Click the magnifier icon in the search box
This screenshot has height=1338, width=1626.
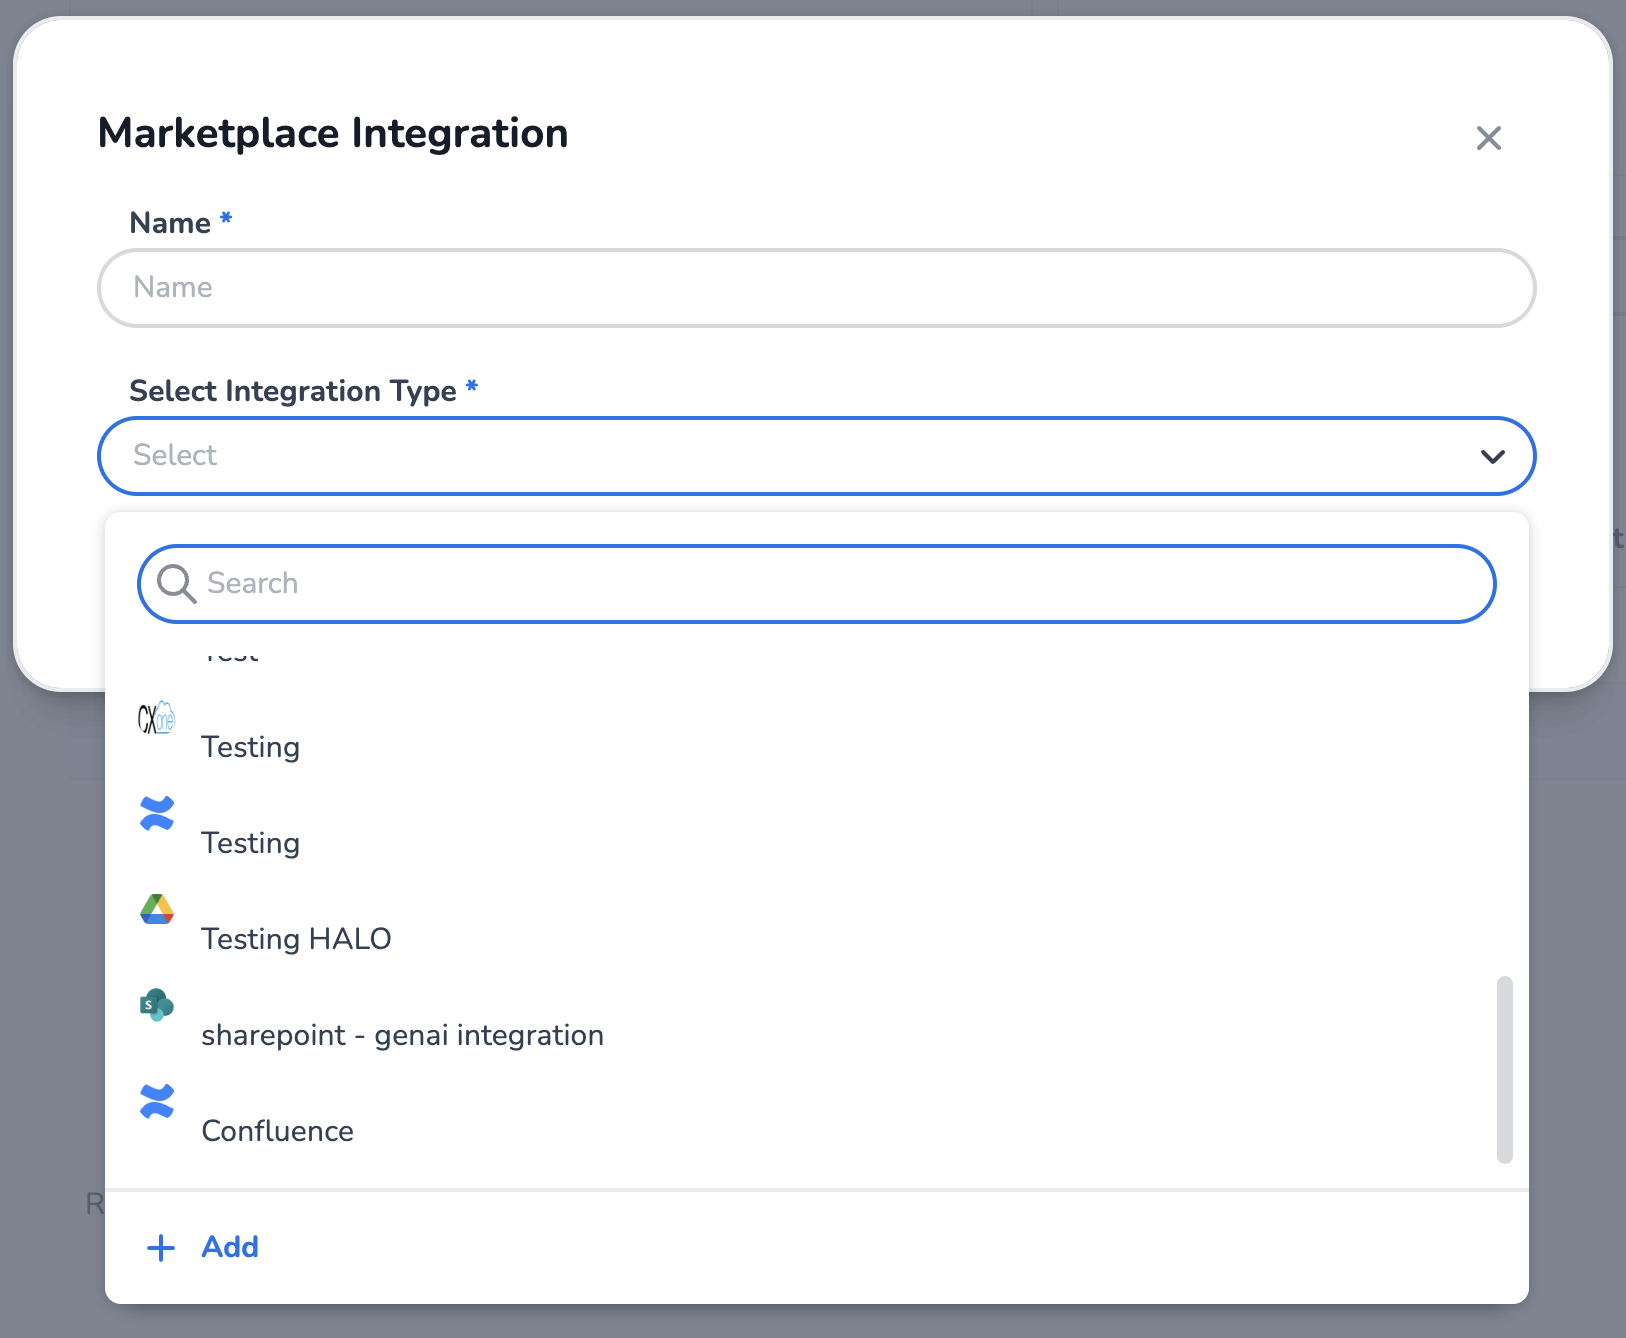[176, 584]
